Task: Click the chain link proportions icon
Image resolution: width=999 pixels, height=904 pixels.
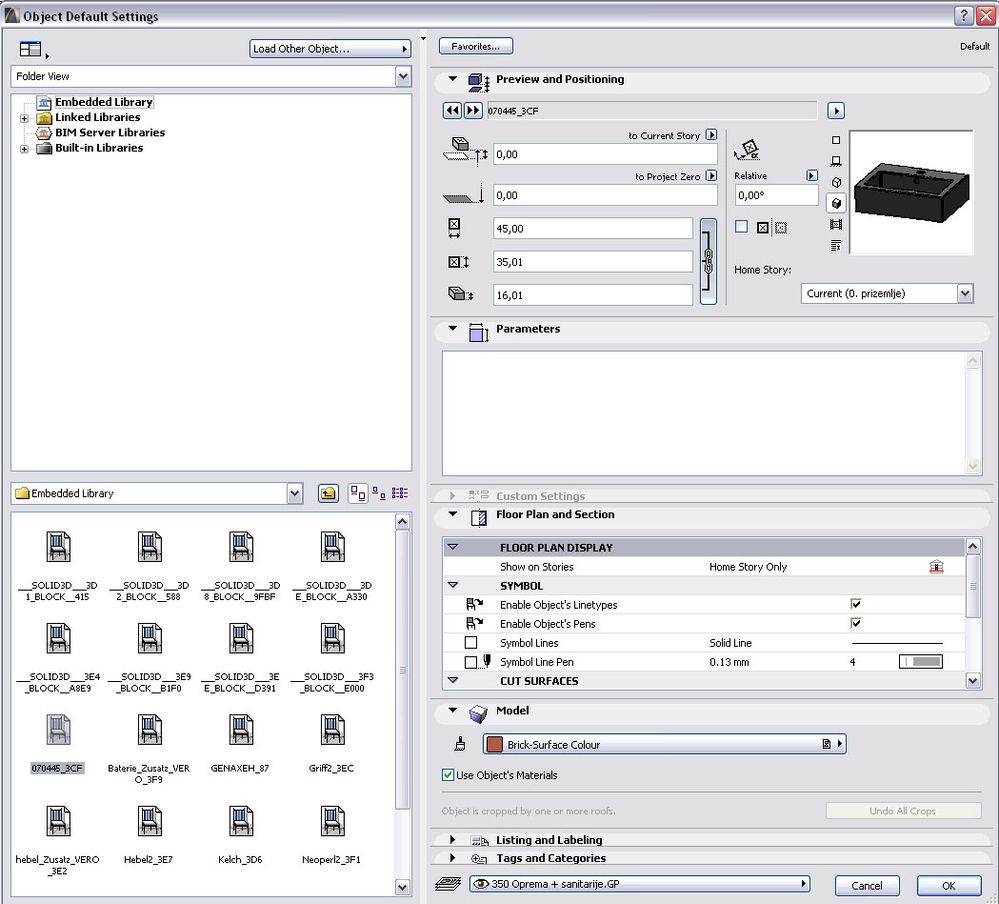Action: tap(708, 261)
